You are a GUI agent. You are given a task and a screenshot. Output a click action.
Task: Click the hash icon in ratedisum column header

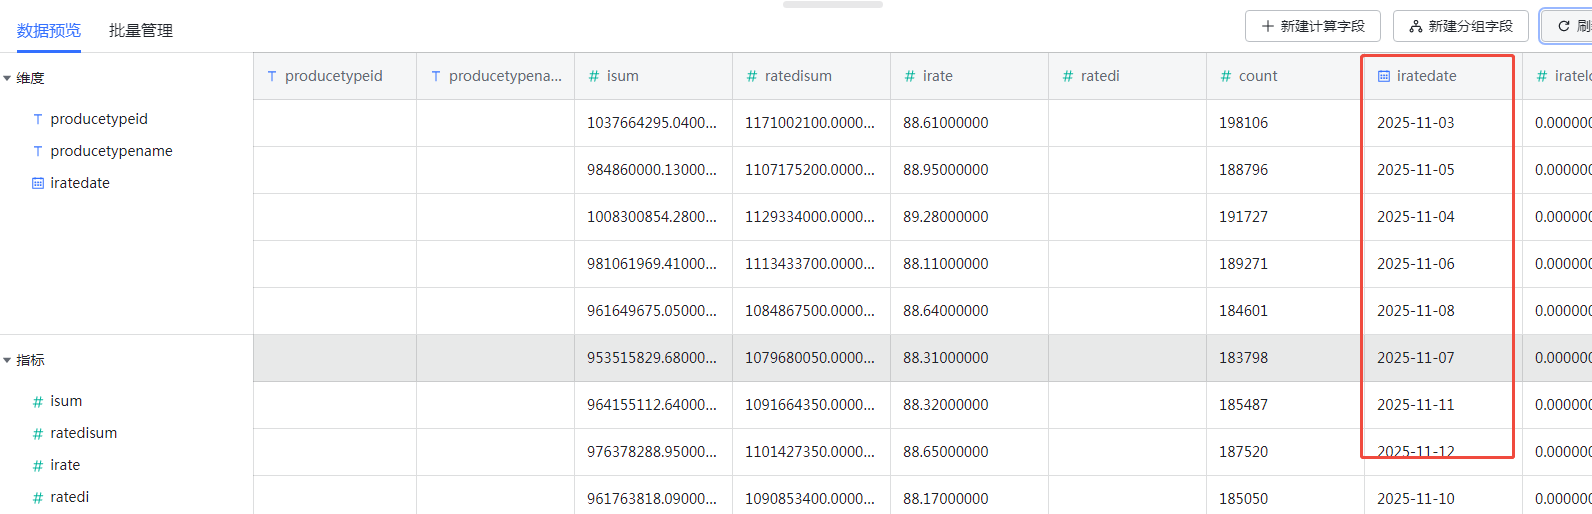tap(752, 76)
